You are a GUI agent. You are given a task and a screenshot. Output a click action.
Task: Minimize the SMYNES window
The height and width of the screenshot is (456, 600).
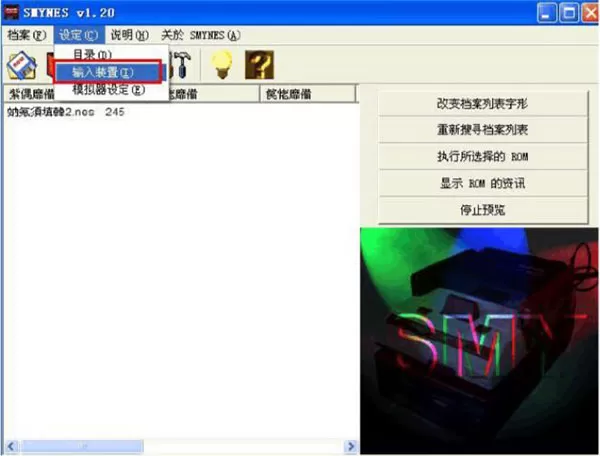click(x=547, y=13)
